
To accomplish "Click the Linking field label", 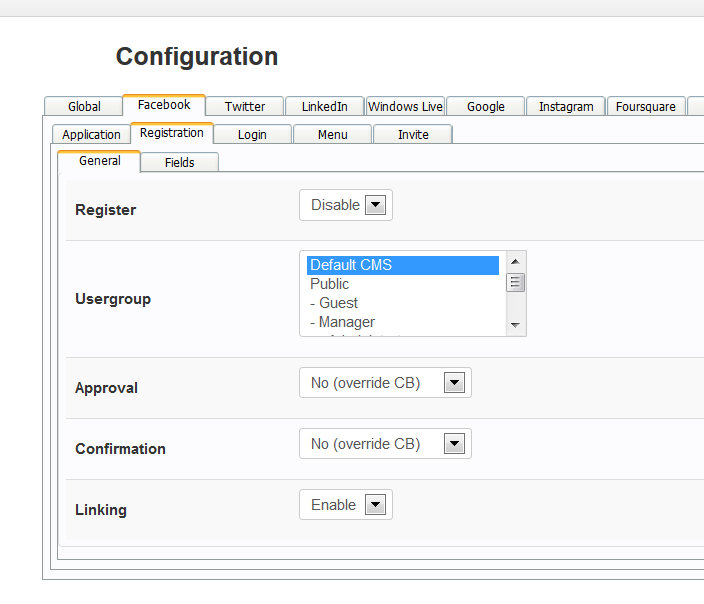I will [x=101, y=510].
